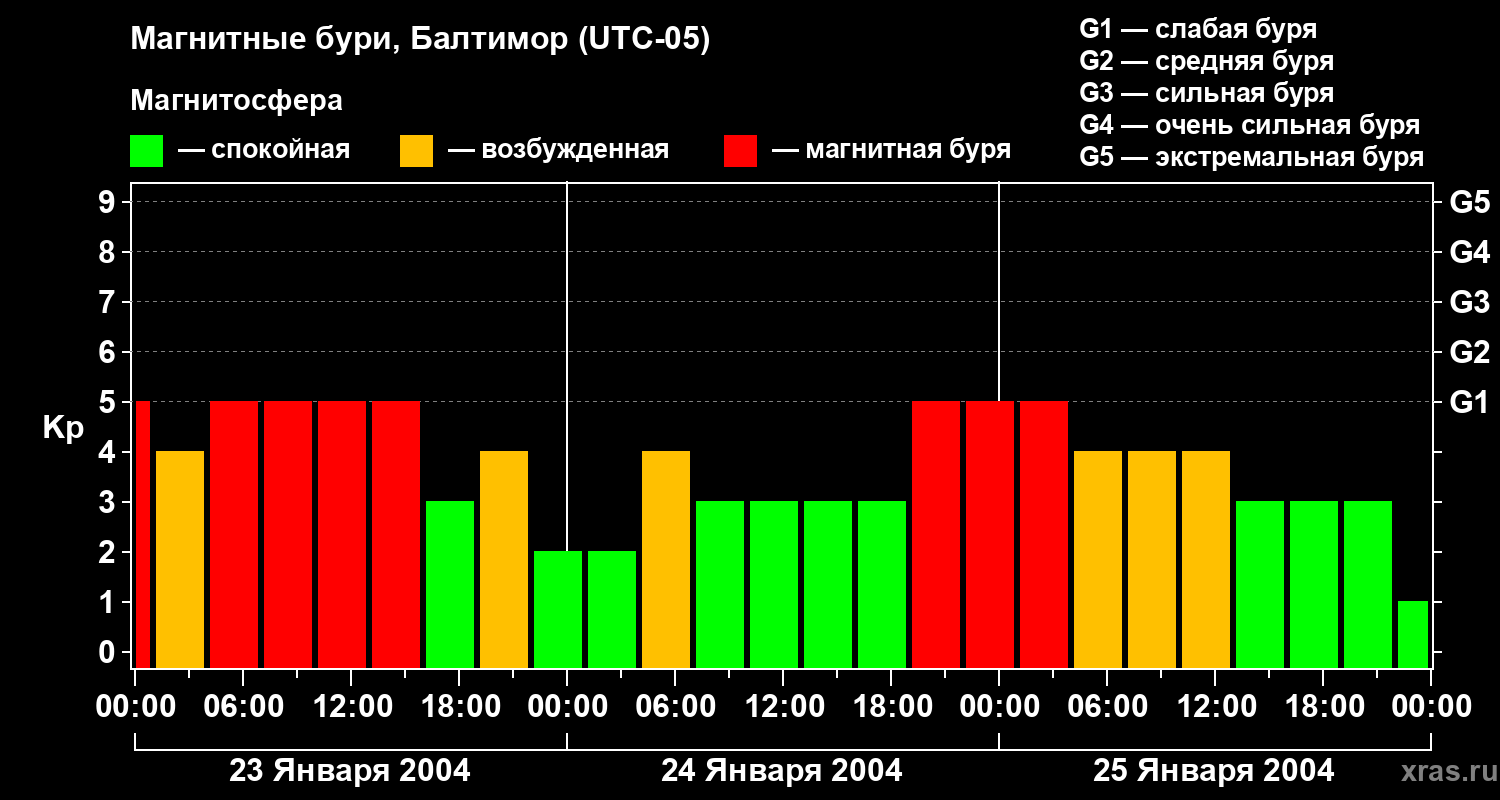This screenshot has width=1500, height=800.
Task: Select the chart title 'Магнитные бури, Балтимор'
Action: pyautogui.click(x=420, y=40)
